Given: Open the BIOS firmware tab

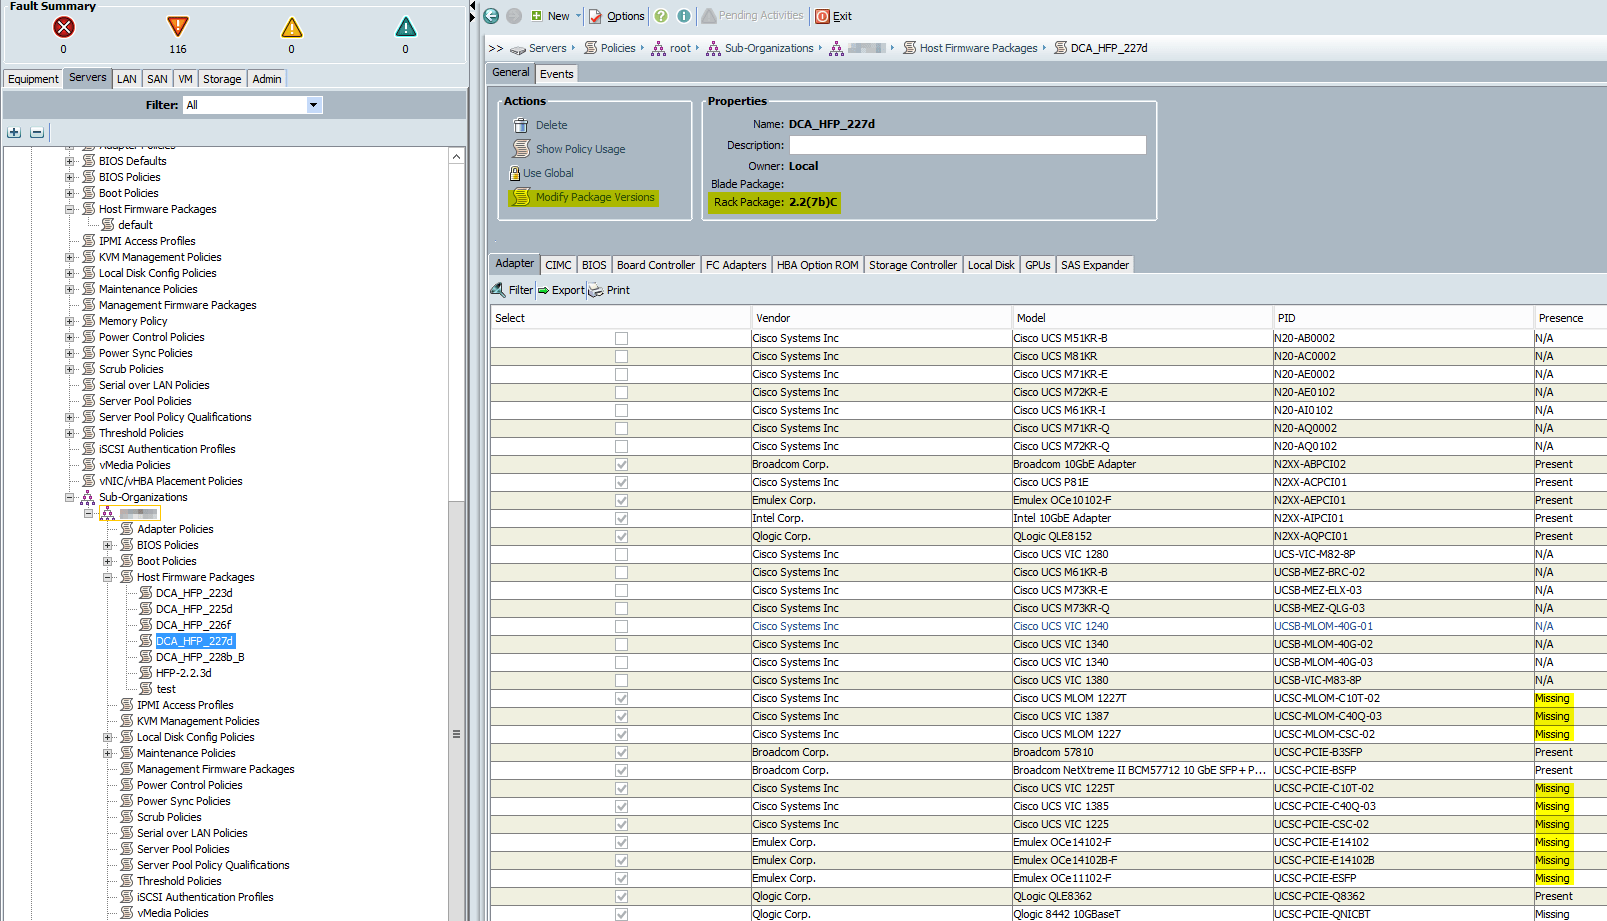Looking at the screenshot, I should [x=594, y=265].
